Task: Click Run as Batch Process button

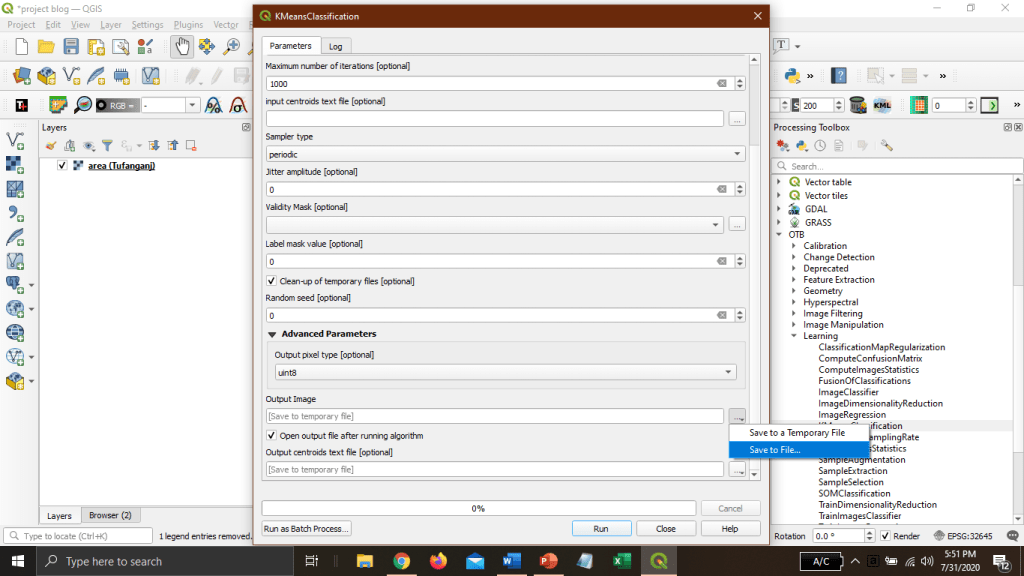Action: pyautogui.click(x=307, y=528)
